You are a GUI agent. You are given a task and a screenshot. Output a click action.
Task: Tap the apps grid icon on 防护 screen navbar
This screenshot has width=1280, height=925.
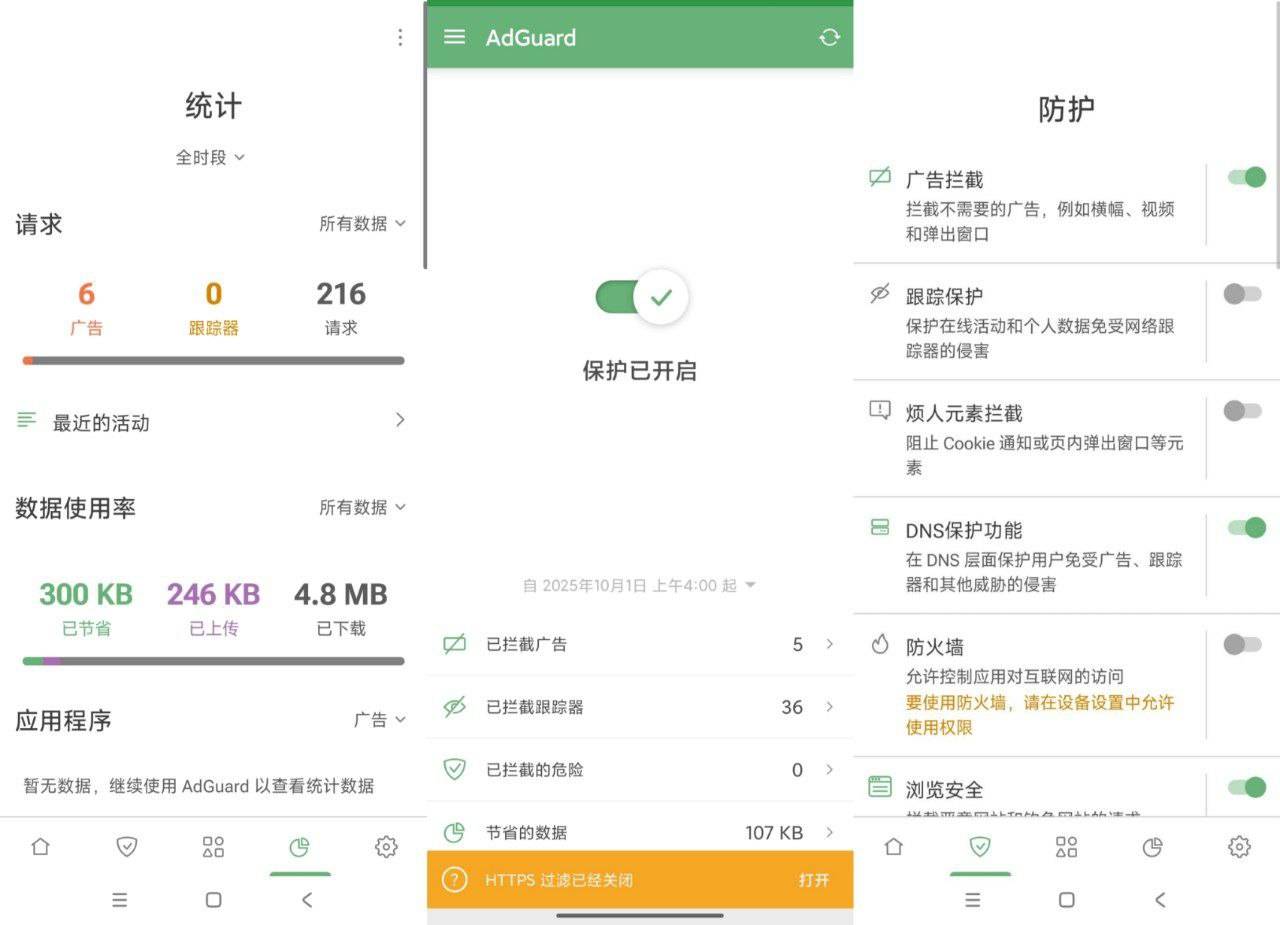pos(1067,847)
